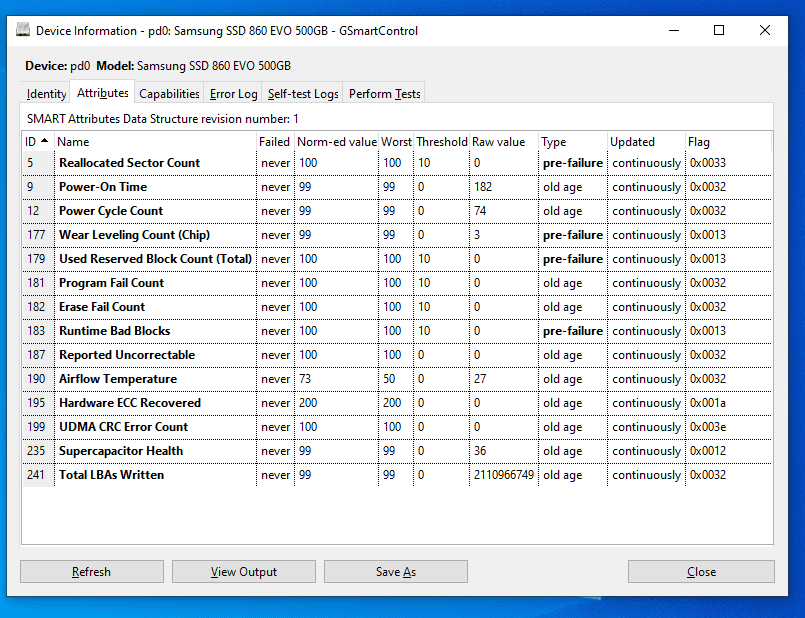Switch to the Identity tab

click(46, 93)
